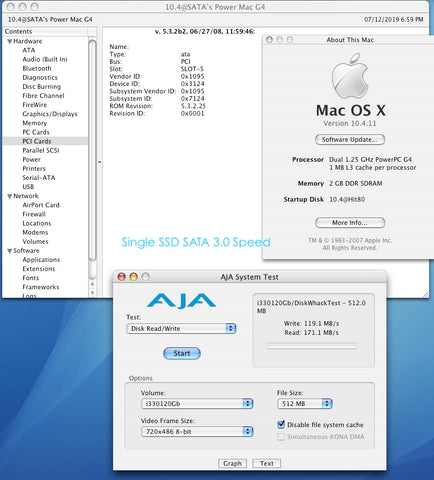Collapse the Network section triangle
This screenshot has height=480, width=434.
click(x=10, y=196)
